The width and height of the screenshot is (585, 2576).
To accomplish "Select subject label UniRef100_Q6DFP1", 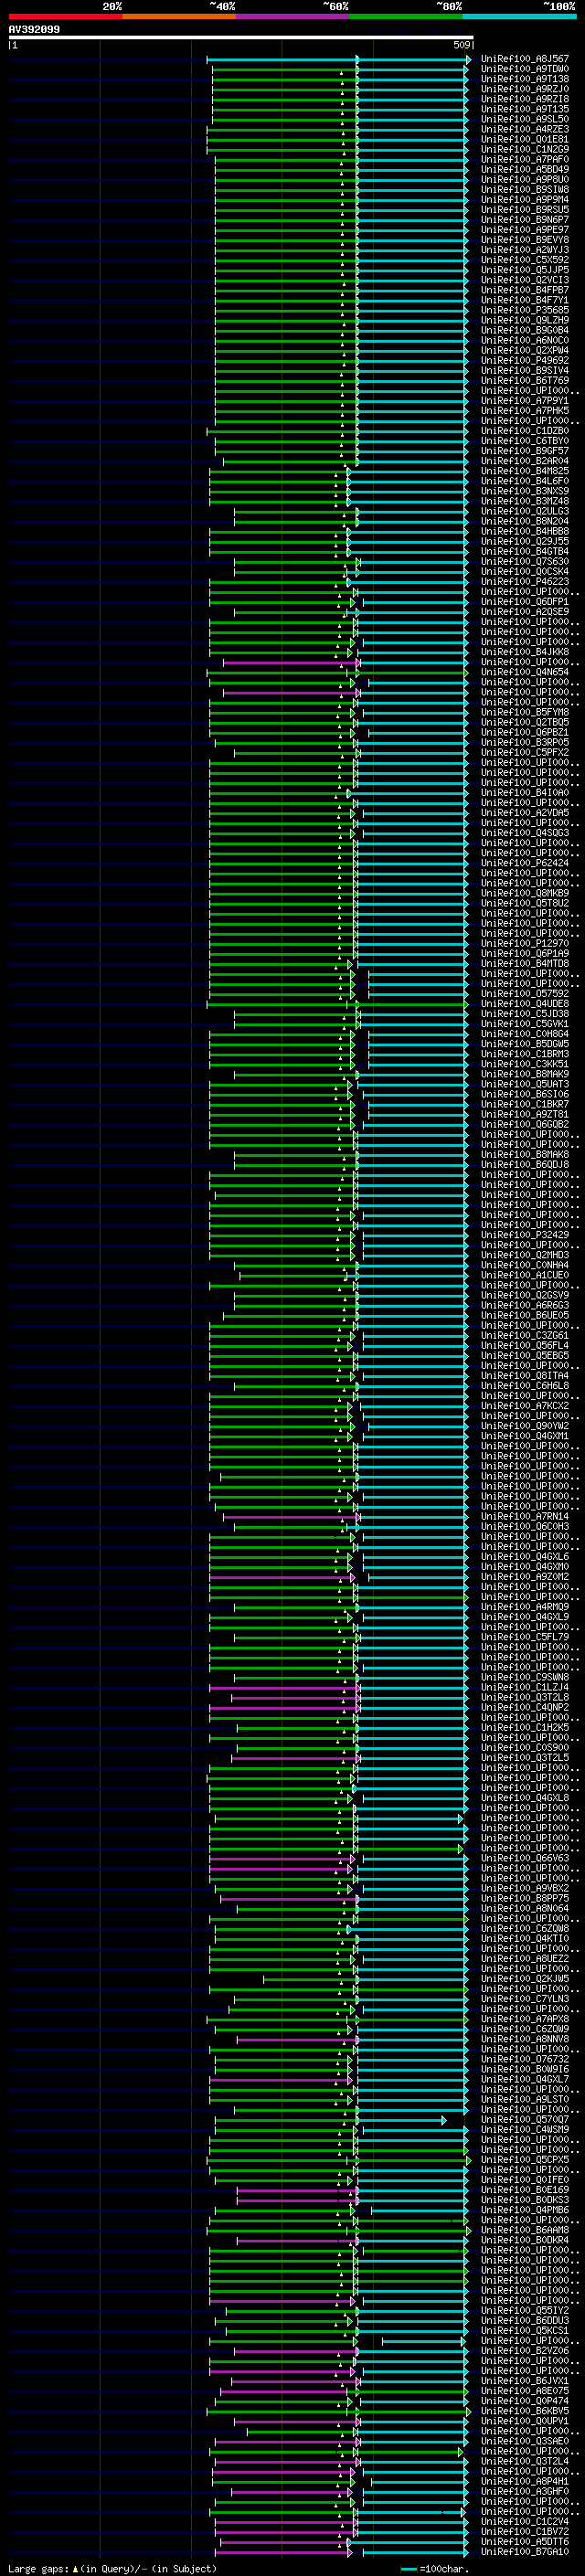I will (x=525, y=601).
